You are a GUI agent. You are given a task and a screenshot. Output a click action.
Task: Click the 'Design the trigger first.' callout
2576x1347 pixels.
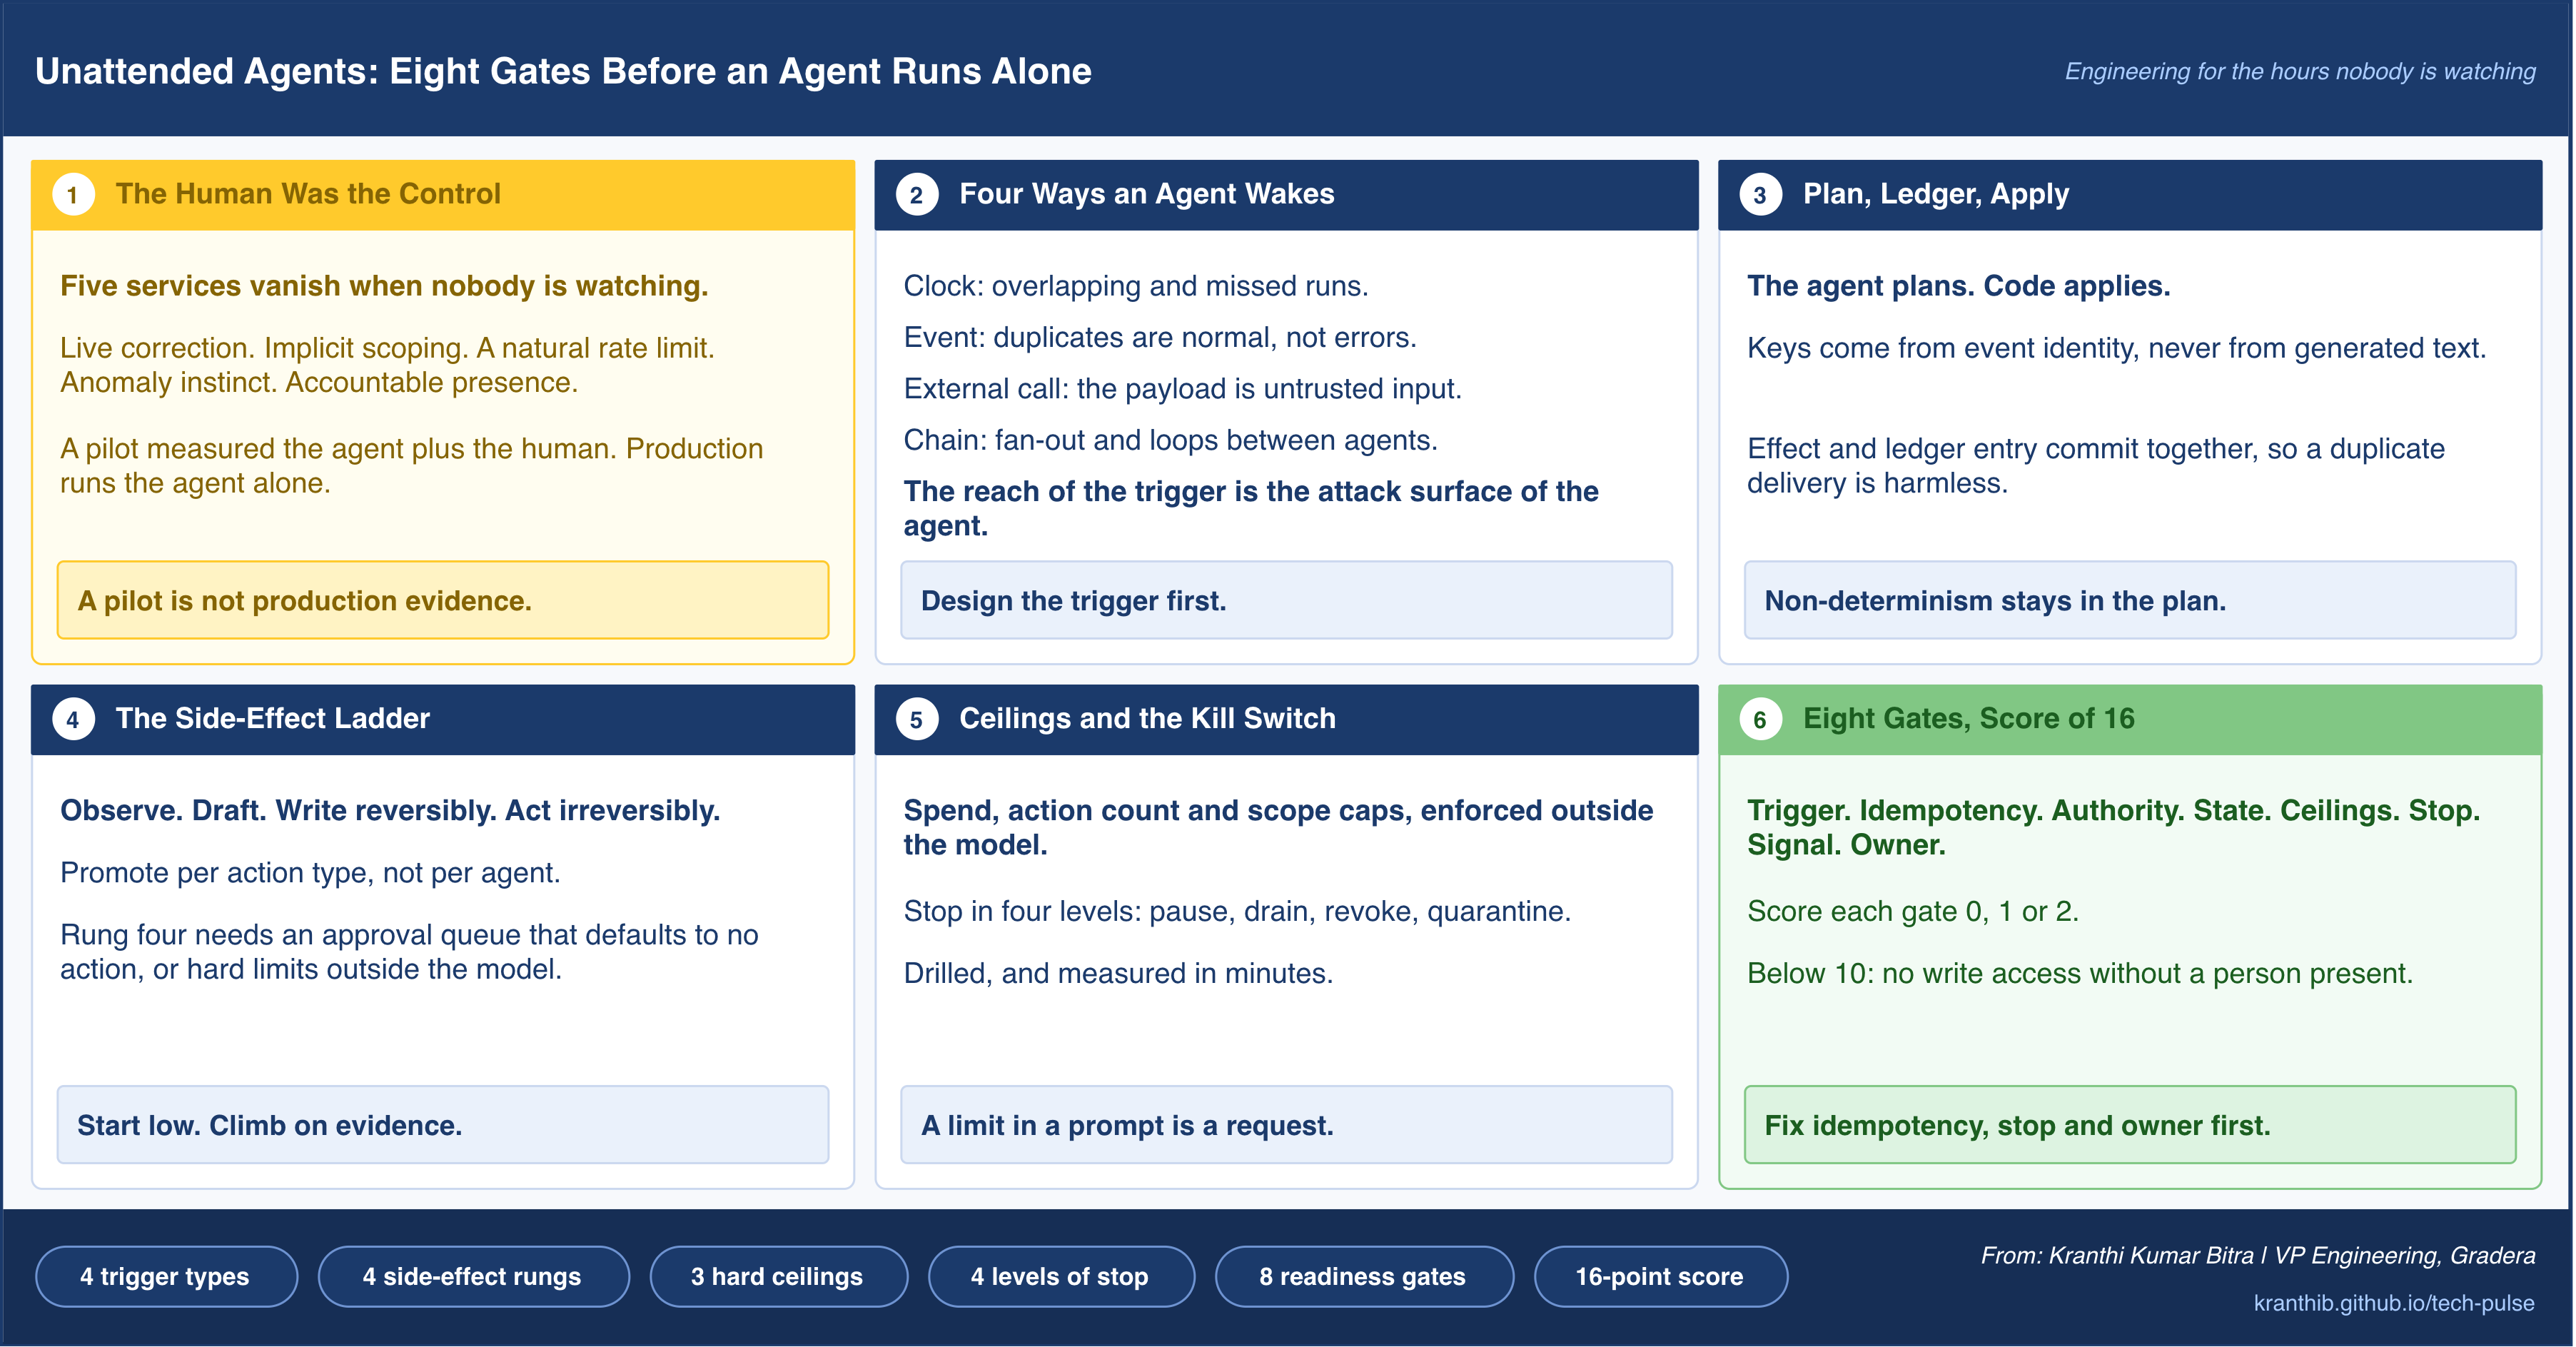click(1286, 600)
